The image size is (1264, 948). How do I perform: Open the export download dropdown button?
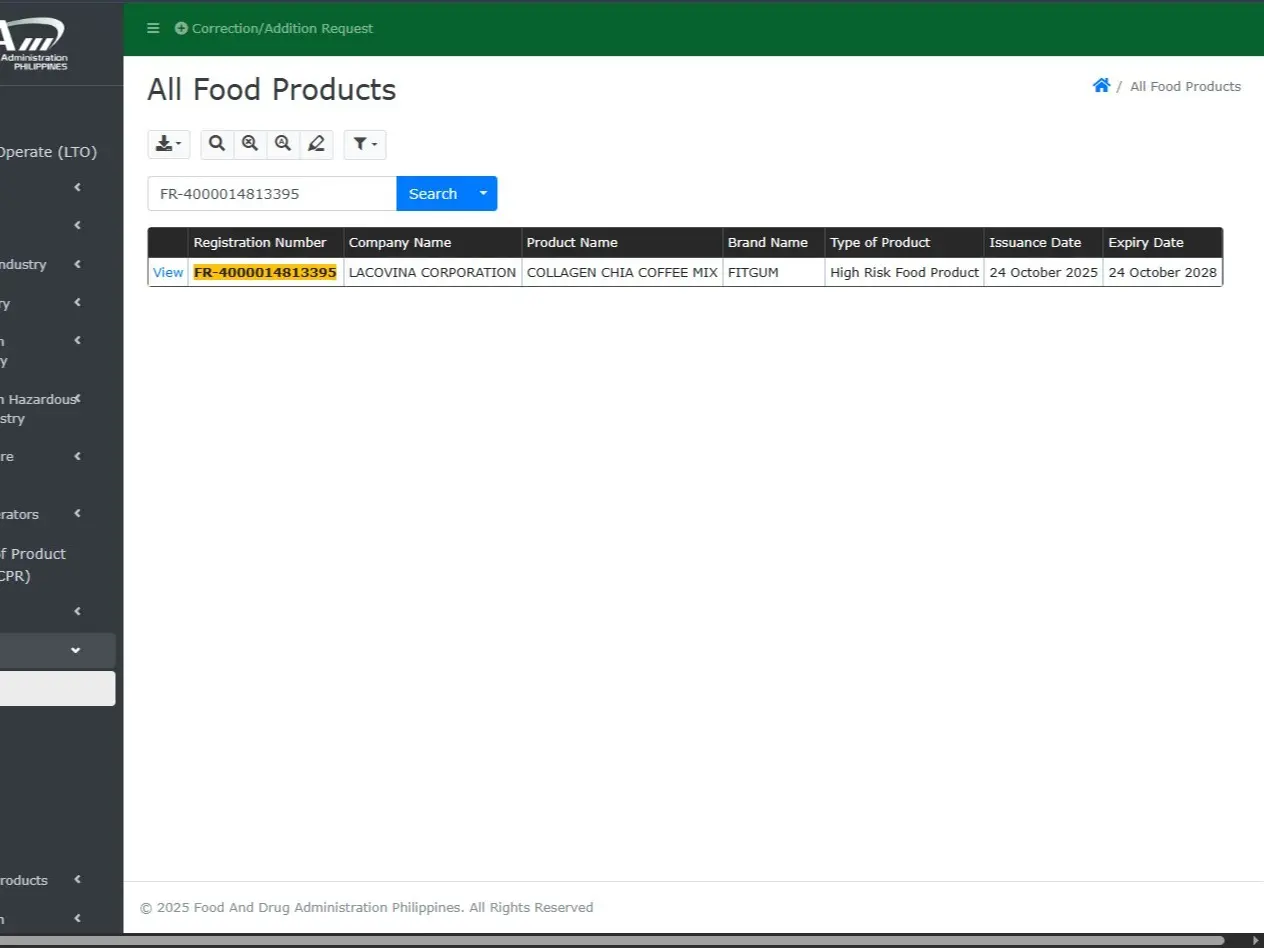pos(169,144)
